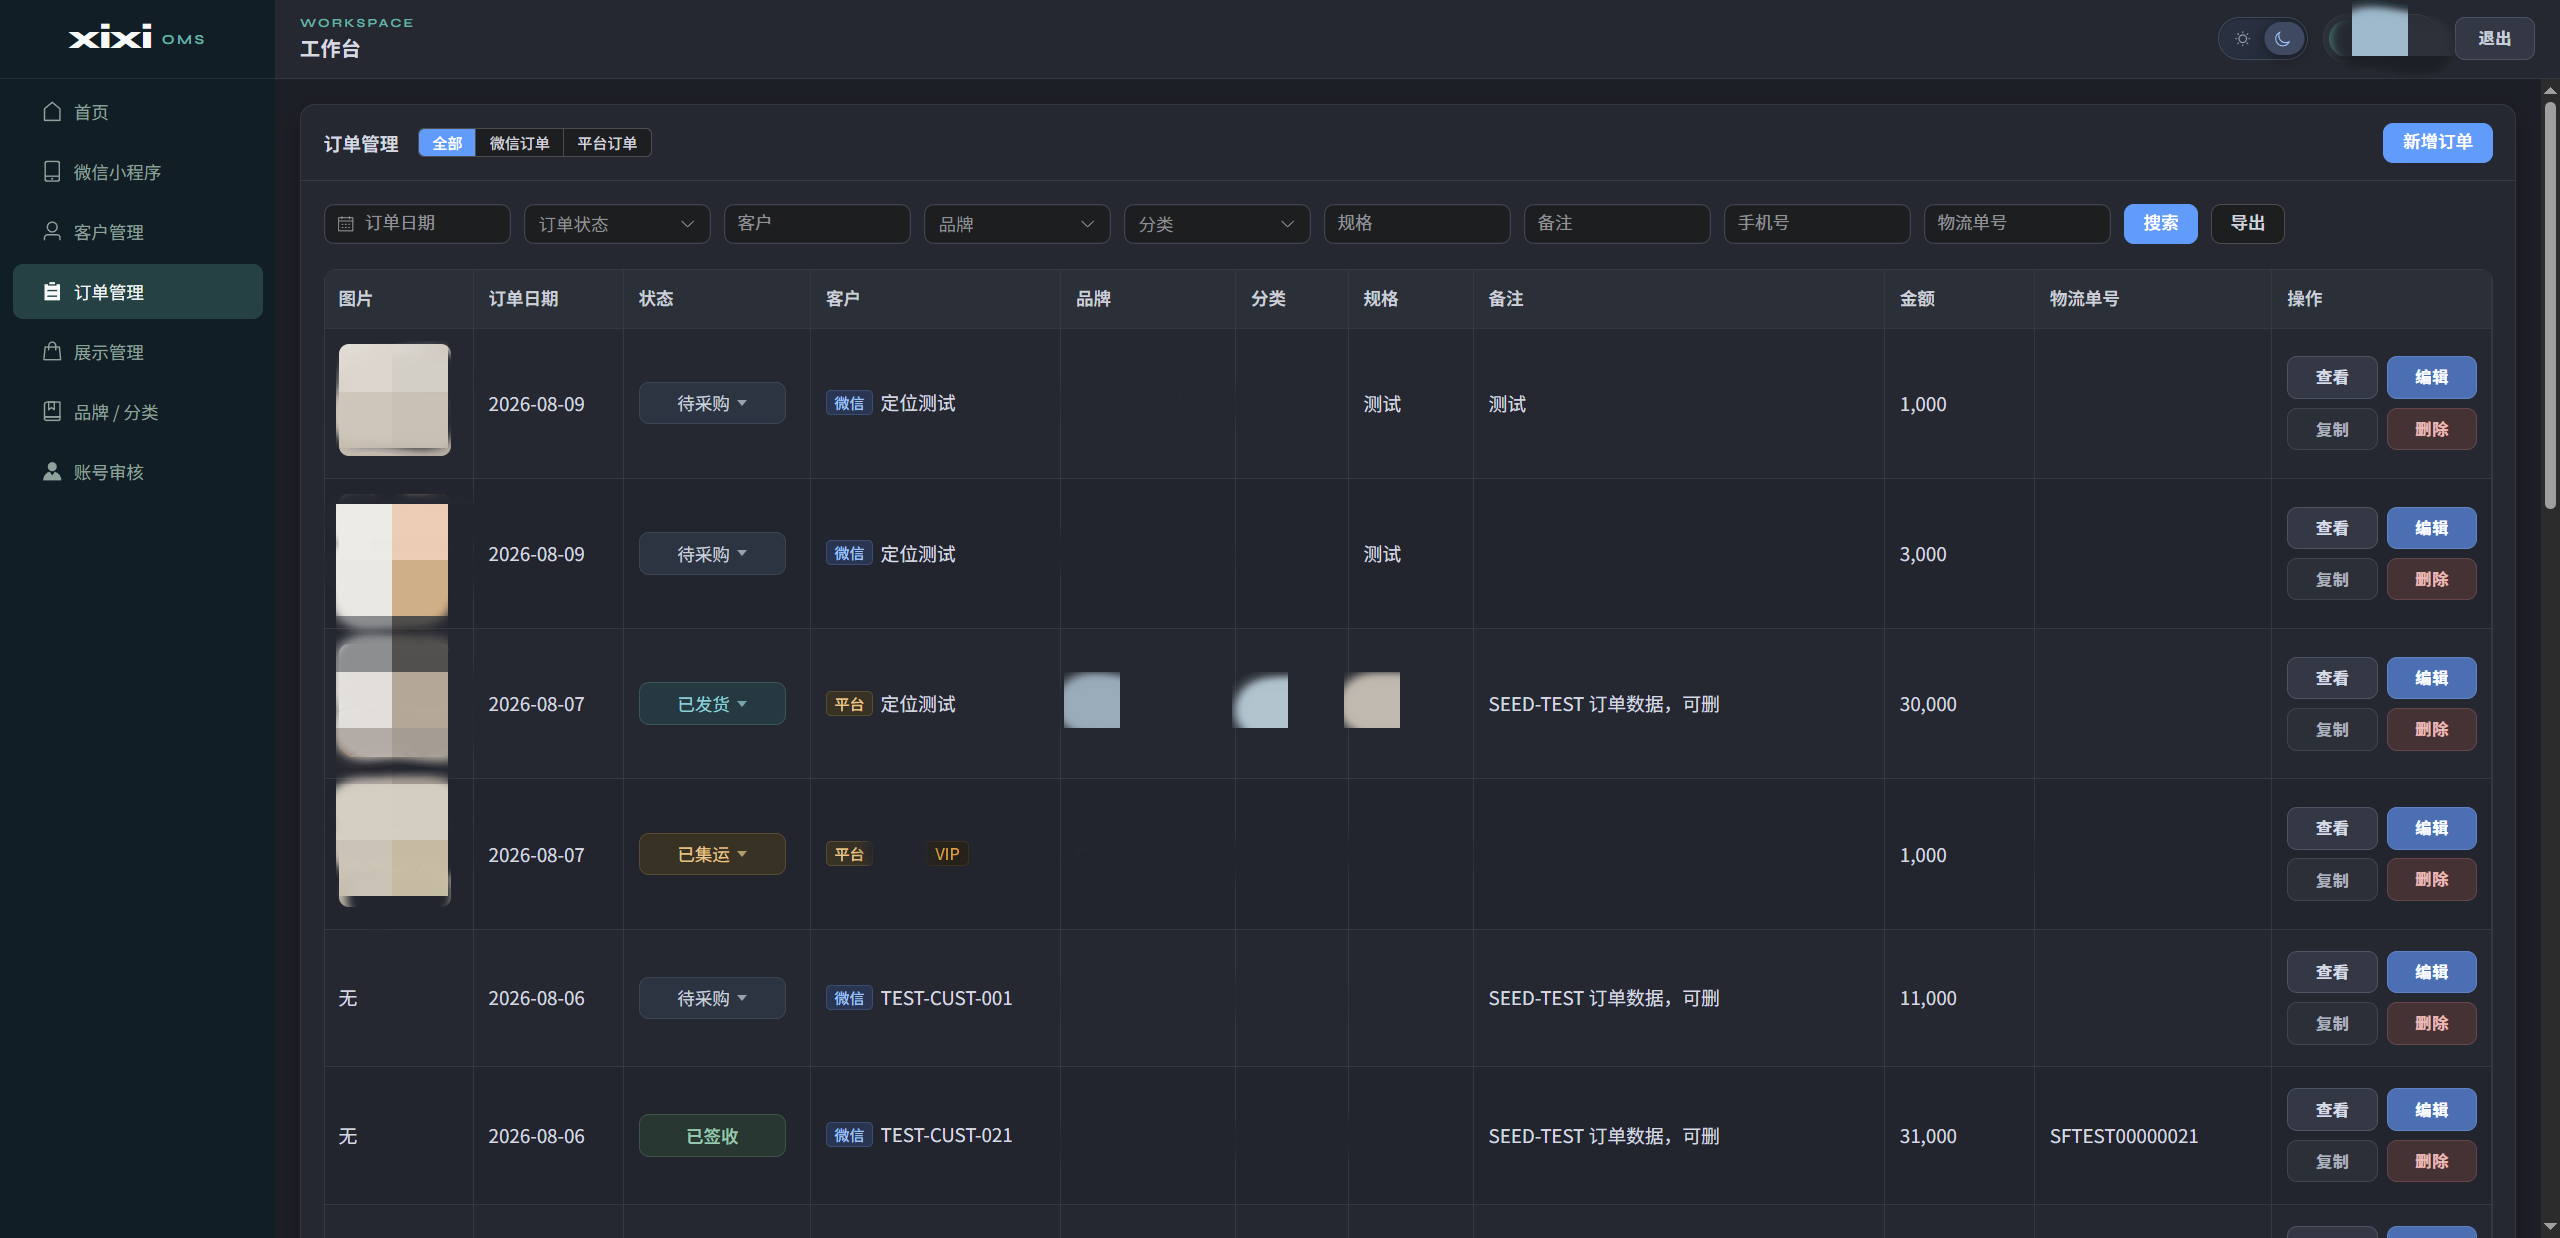Copy the TEST-CUST-021 order

pos(2332,1161)
